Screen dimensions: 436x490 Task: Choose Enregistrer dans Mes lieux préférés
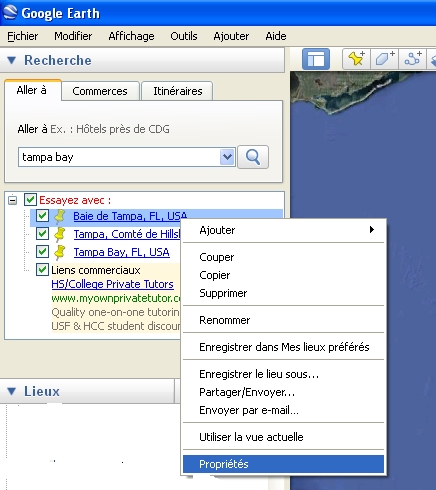click(283, 347)
